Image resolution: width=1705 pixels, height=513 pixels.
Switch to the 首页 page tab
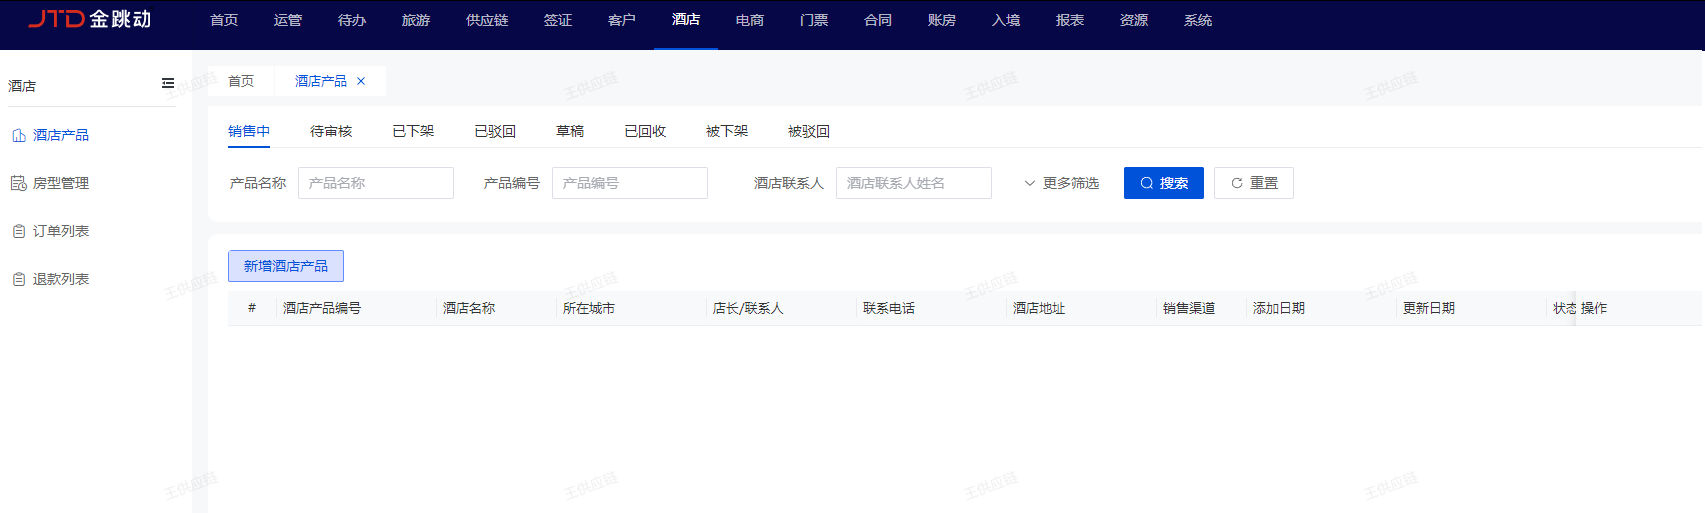tap(241, 81)
